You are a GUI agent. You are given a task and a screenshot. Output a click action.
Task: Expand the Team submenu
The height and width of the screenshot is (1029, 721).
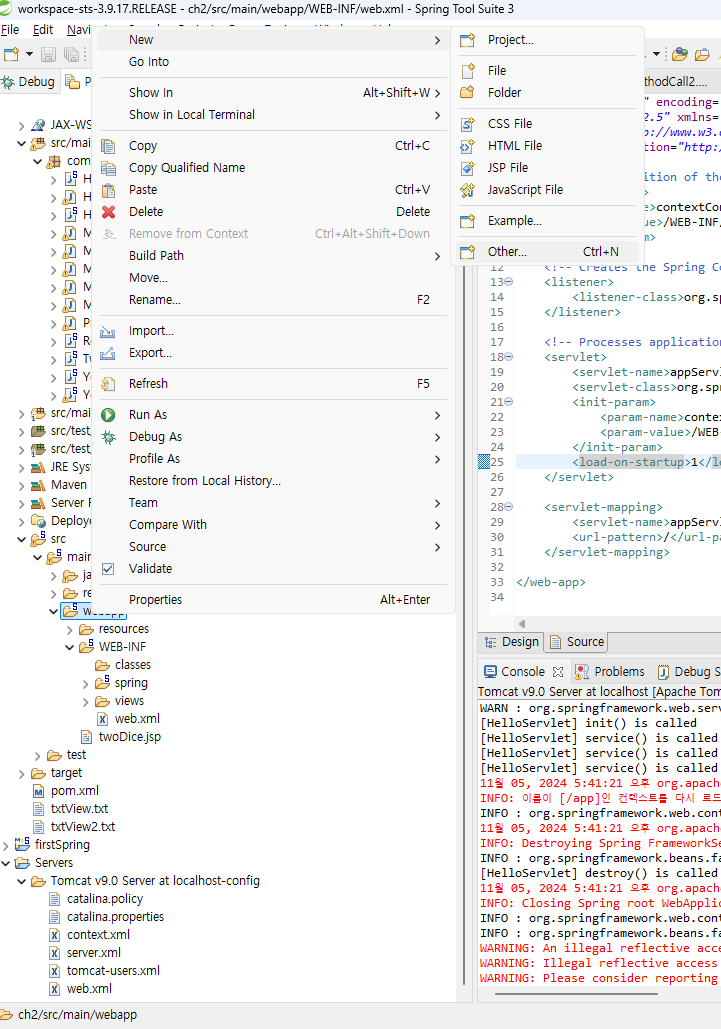(x=272, y=503)
